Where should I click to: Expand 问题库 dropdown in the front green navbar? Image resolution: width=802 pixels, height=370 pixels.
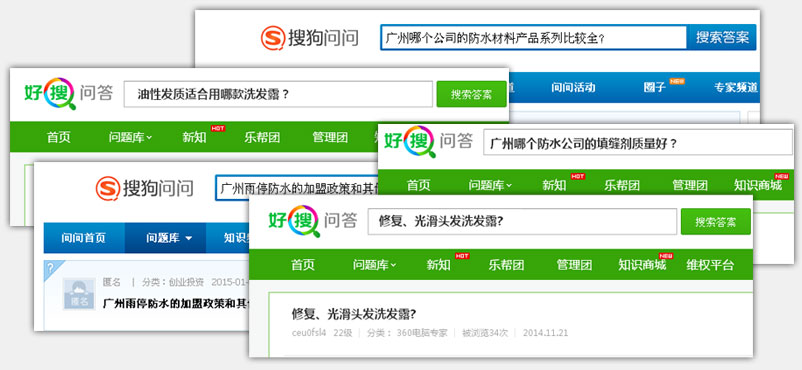pyautogui.click(x=374, y=265)
